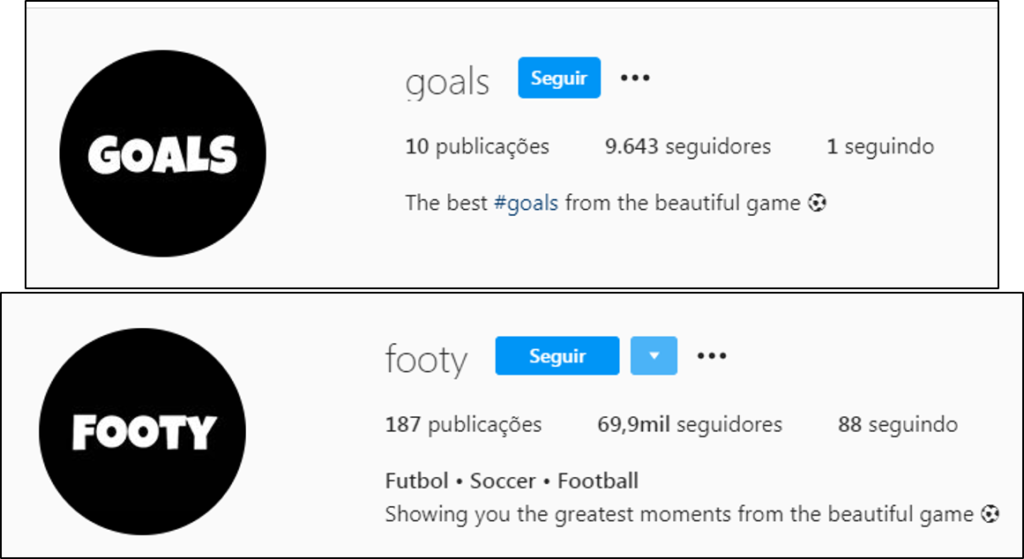Image resolution: width=1024 pixels, height=559 pixels.
Task: Click the GOALS profile picture
Action: (x=163, y=155)
